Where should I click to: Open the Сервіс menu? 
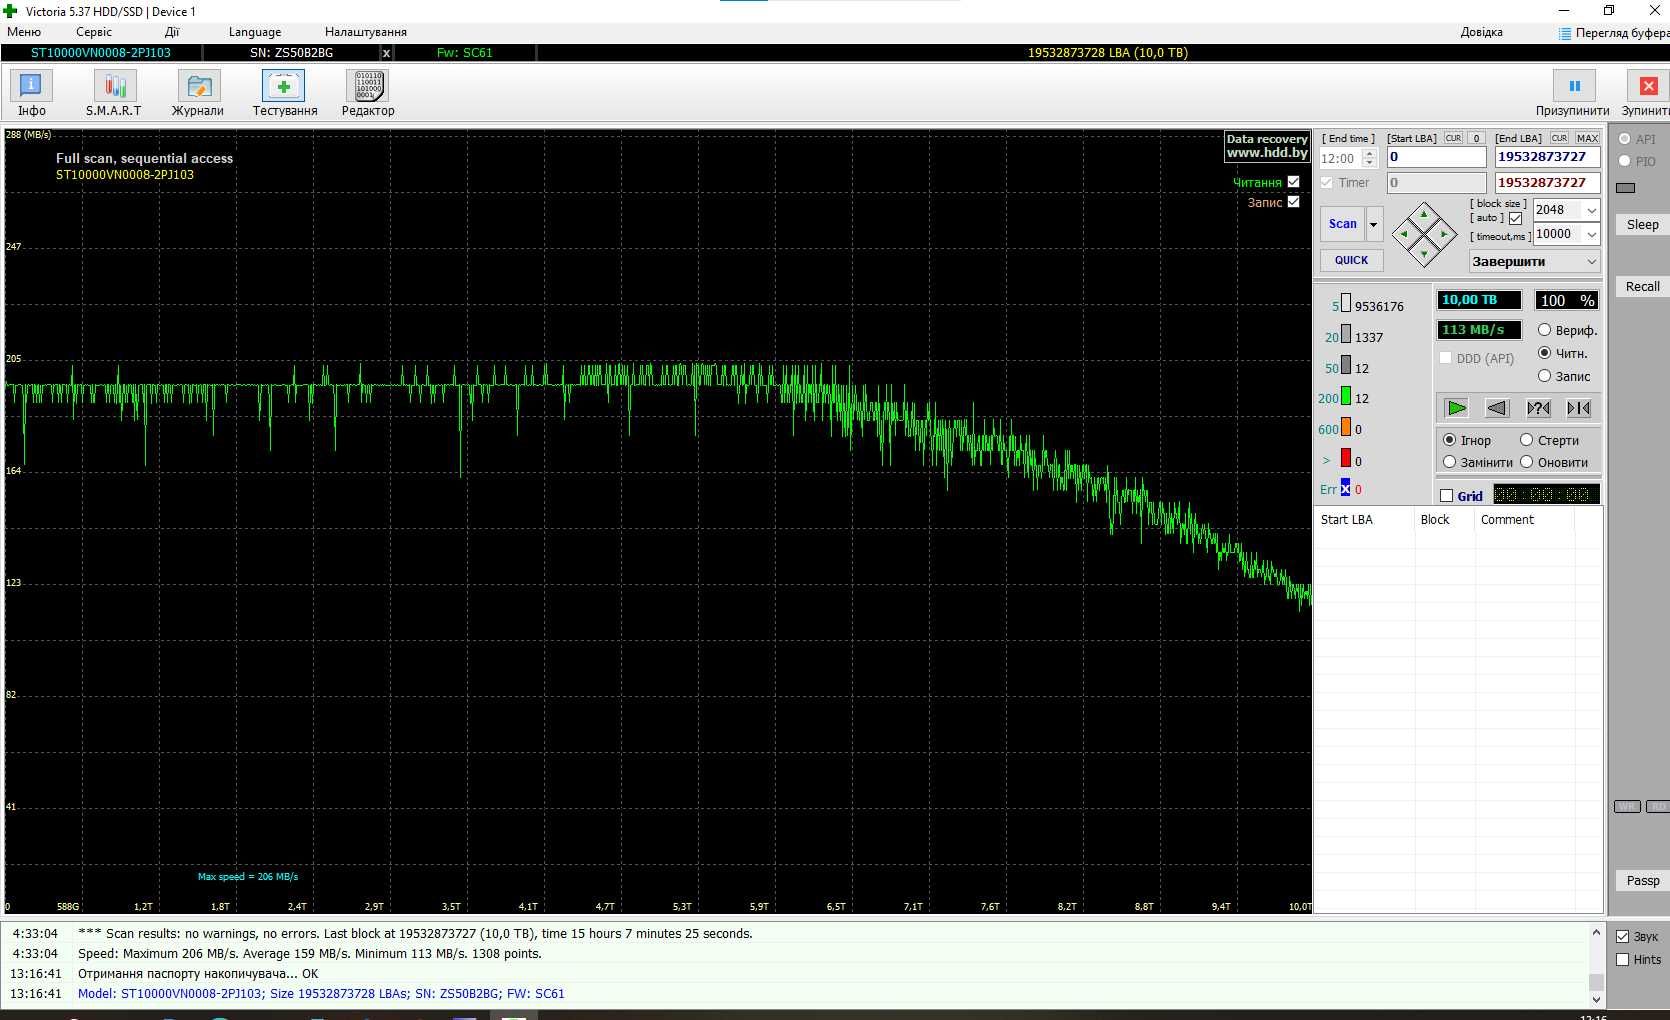click(x=94, y=32)
